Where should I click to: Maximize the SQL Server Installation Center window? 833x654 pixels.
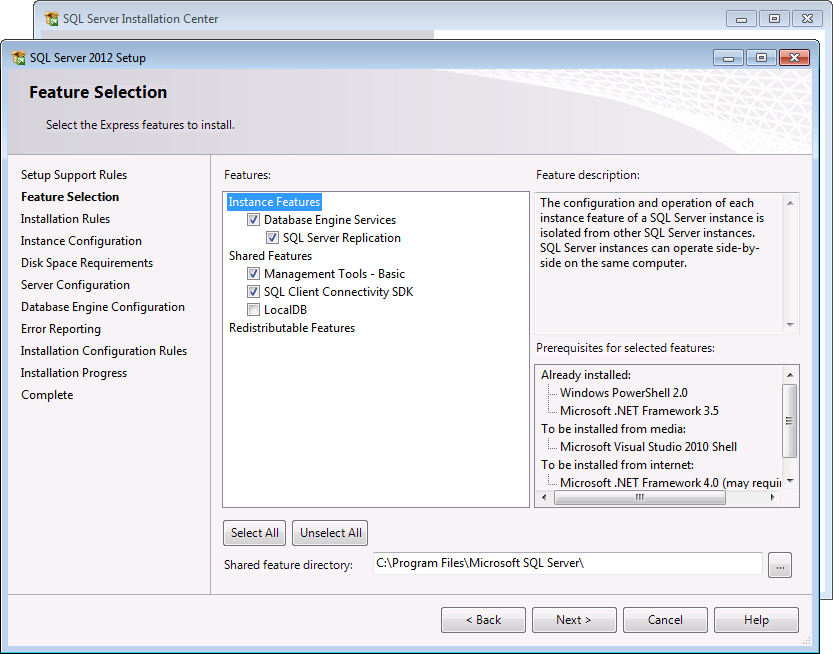[x=775, y=19]
